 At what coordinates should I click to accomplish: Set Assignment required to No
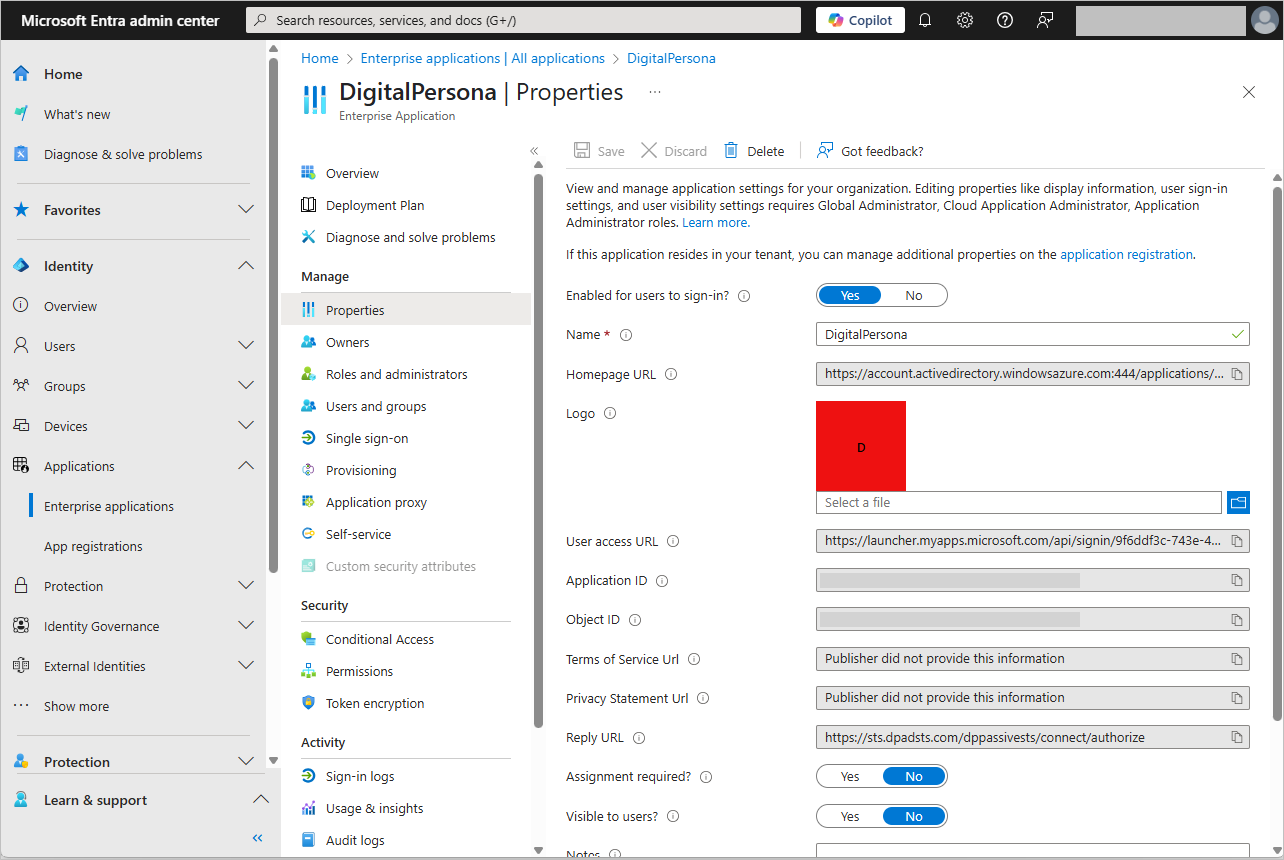pos(914,776)
